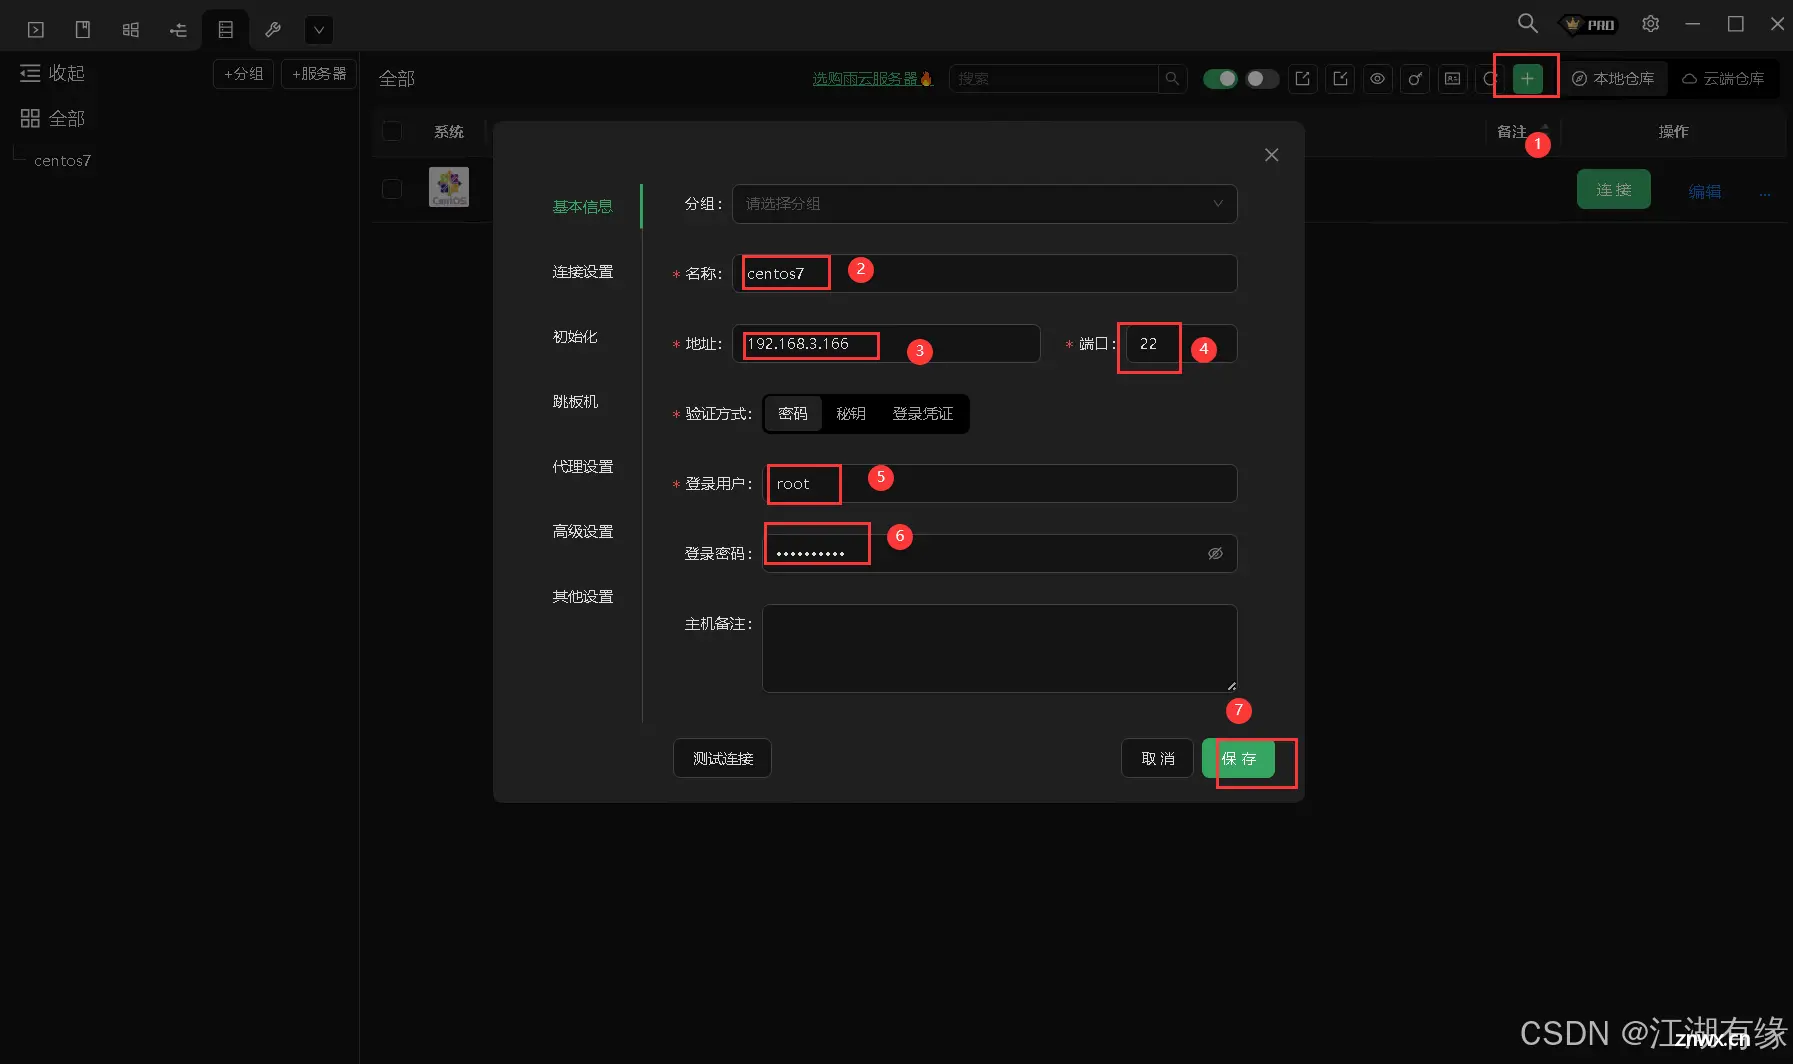Select the 初始化 tab in dialog
The image size is (1793, 1064).
(575, 337)
